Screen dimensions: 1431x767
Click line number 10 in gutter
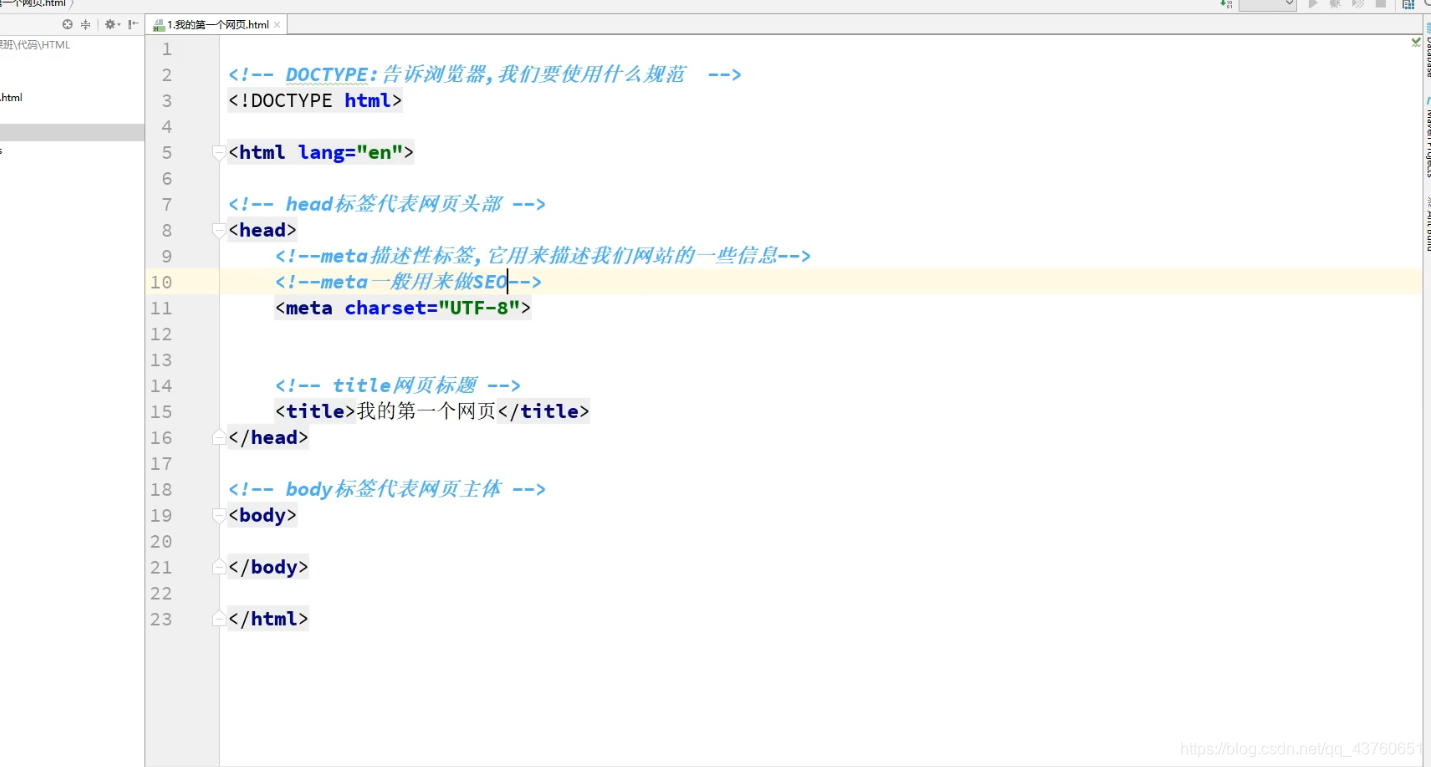161,283
